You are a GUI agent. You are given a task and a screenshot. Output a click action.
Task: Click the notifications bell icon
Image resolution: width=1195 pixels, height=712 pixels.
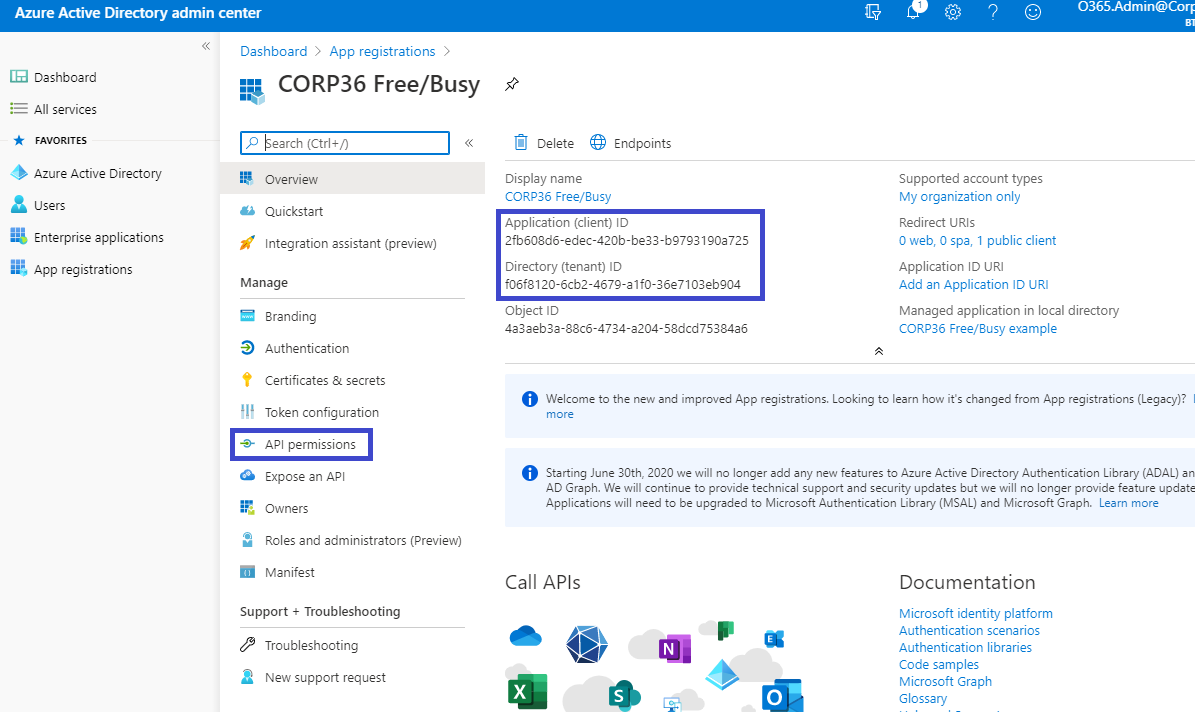913,13
